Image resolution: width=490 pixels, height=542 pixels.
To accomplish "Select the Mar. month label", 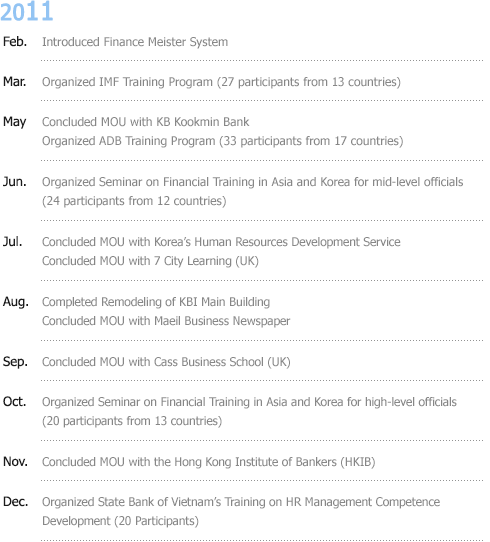I will [x=15, y=82].
